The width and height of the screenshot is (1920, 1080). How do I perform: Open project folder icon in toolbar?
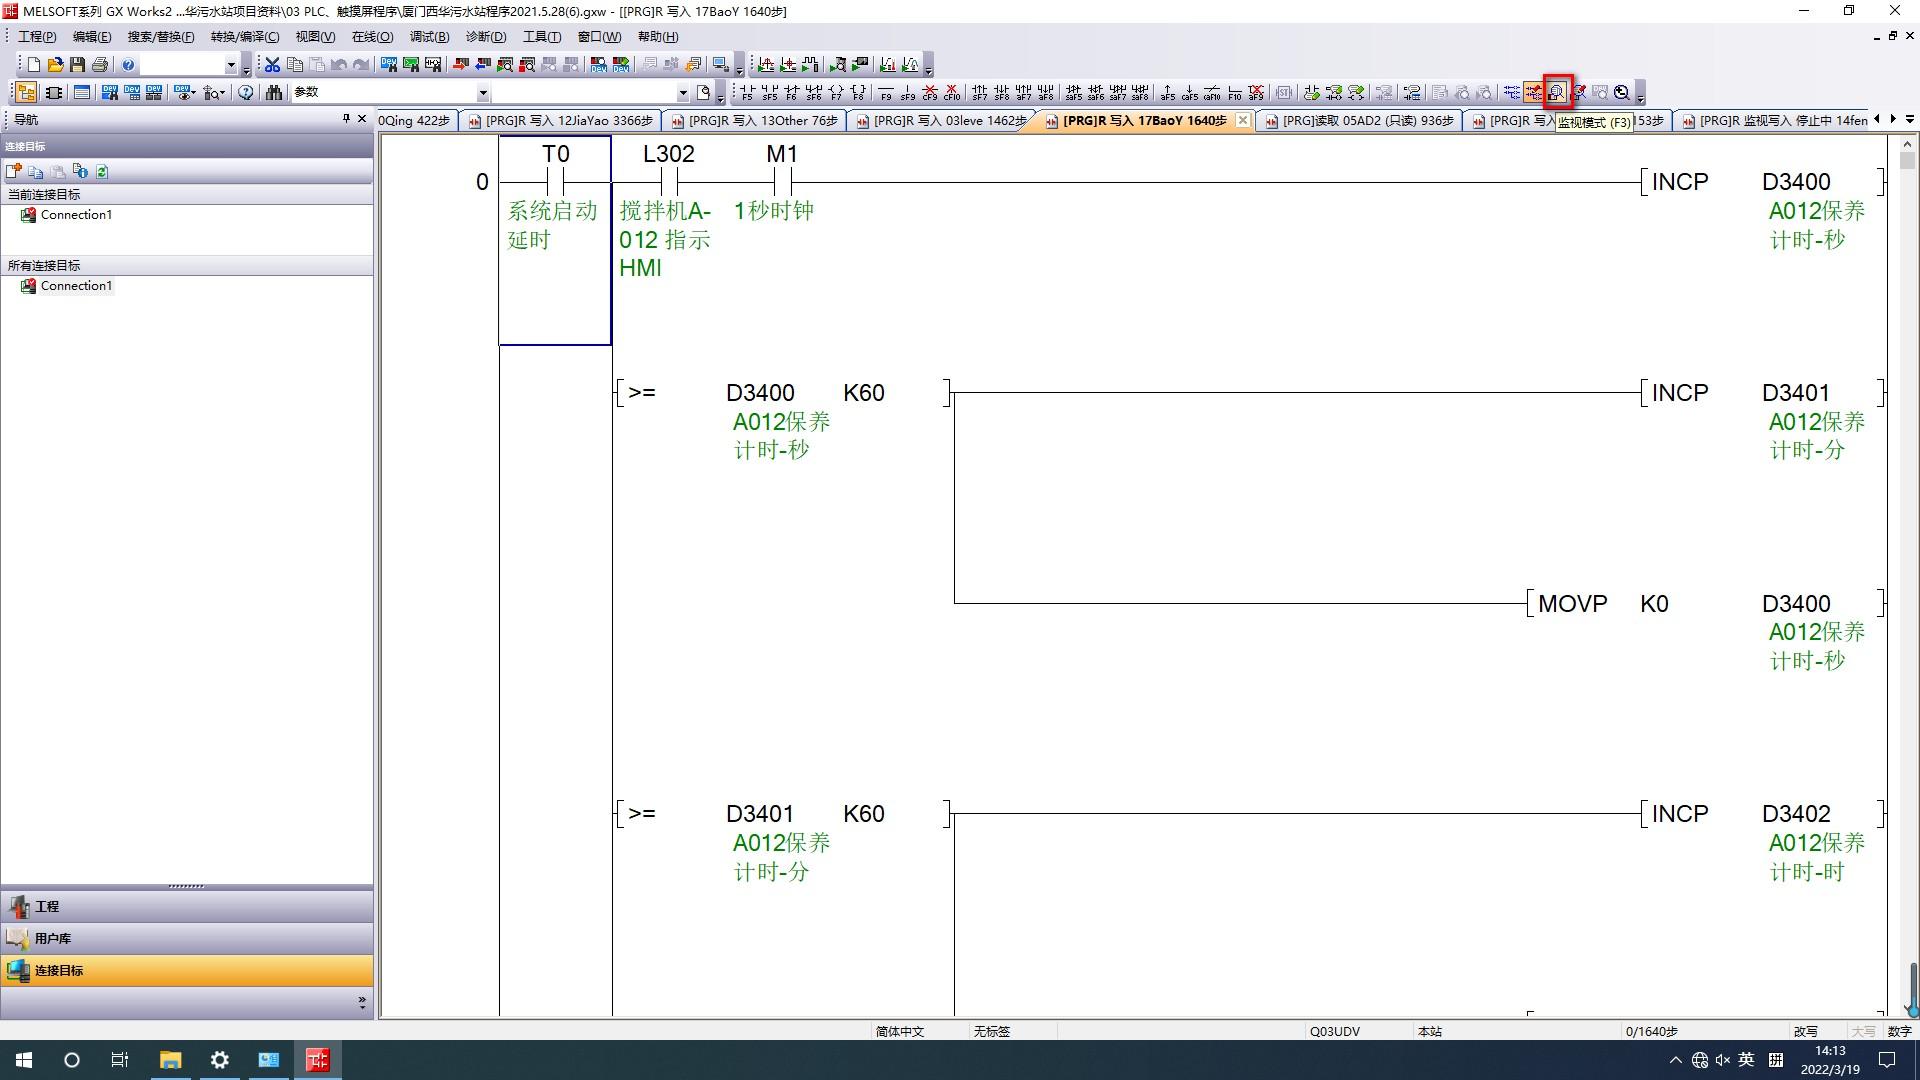(55, 65)
